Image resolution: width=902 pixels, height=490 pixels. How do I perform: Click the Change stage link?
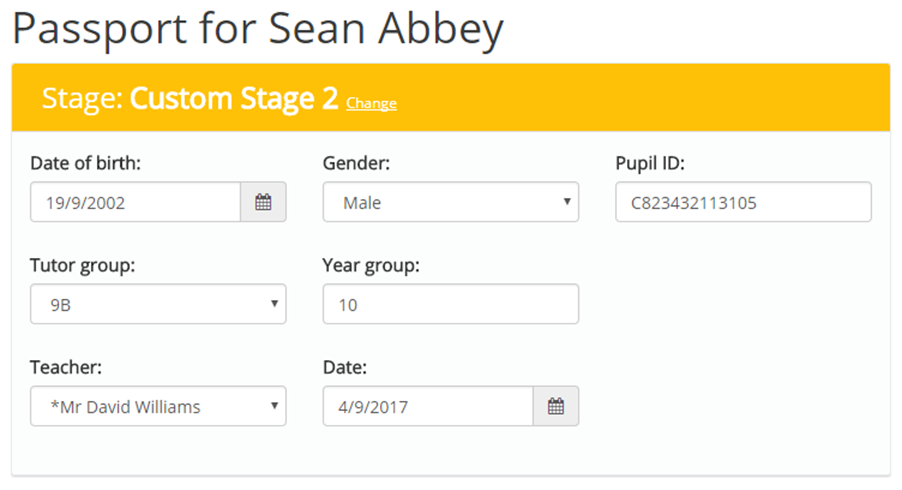coord(371,103)
